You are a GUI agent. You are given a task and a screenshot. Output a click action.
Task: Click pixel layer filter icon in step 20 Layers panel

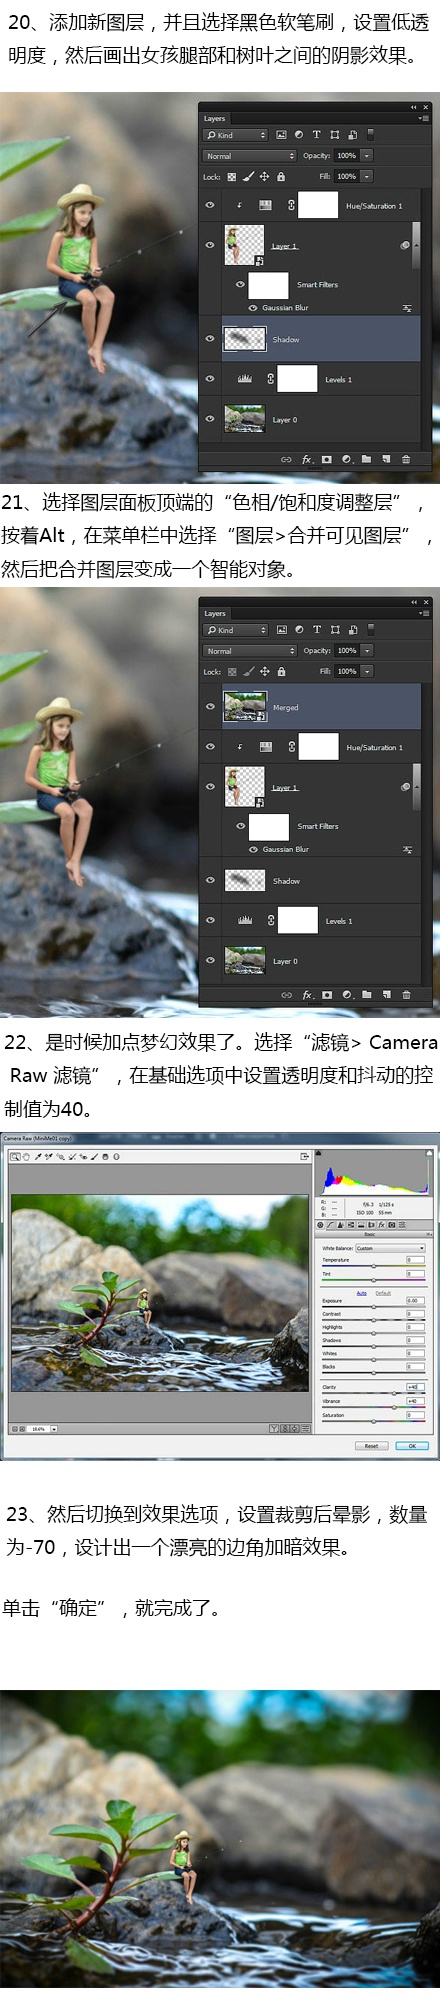(x=281, y=135)
